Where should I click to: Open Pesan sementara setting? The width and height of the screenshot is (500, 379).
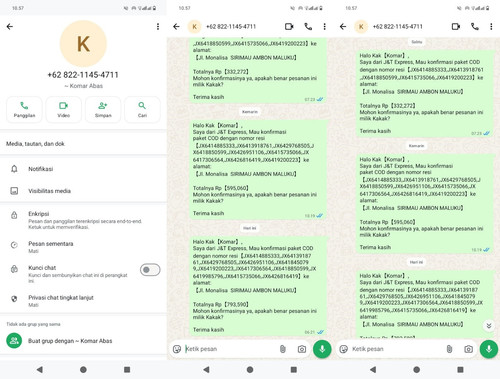(83, 247)
